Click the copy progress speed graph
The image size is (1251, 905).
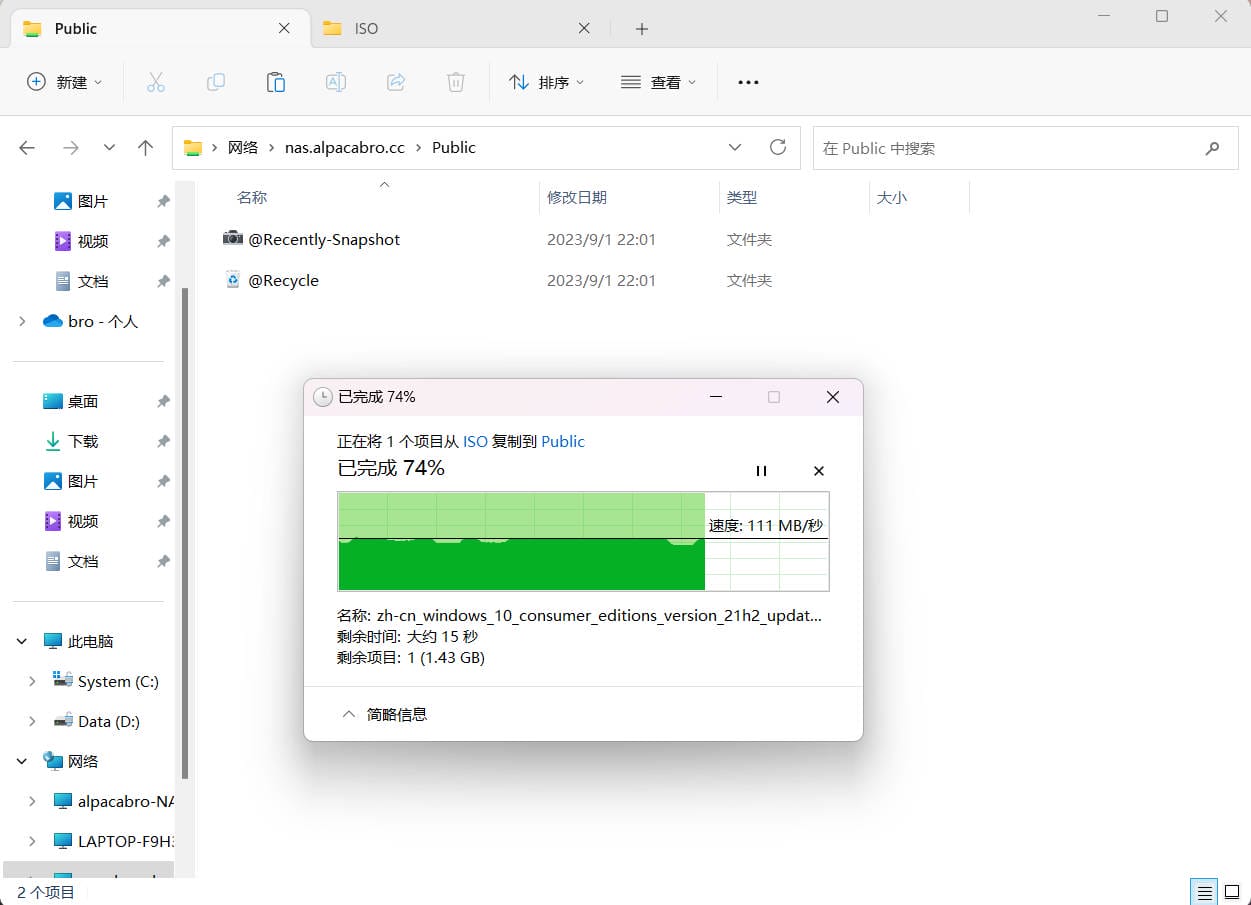(x=583, y=541)
